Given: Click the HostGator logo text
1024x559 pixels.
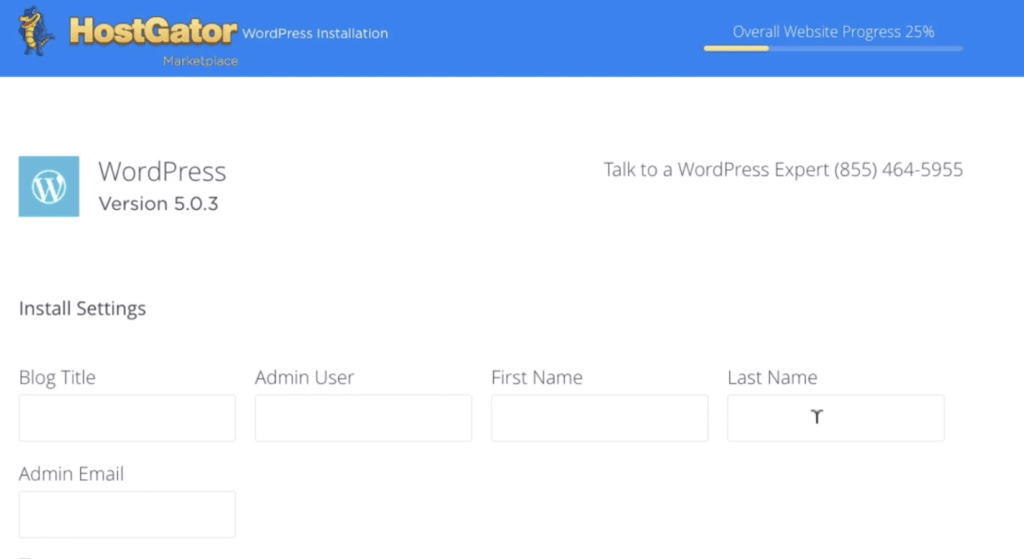Looking at the screenshot, I should (153, 31).
